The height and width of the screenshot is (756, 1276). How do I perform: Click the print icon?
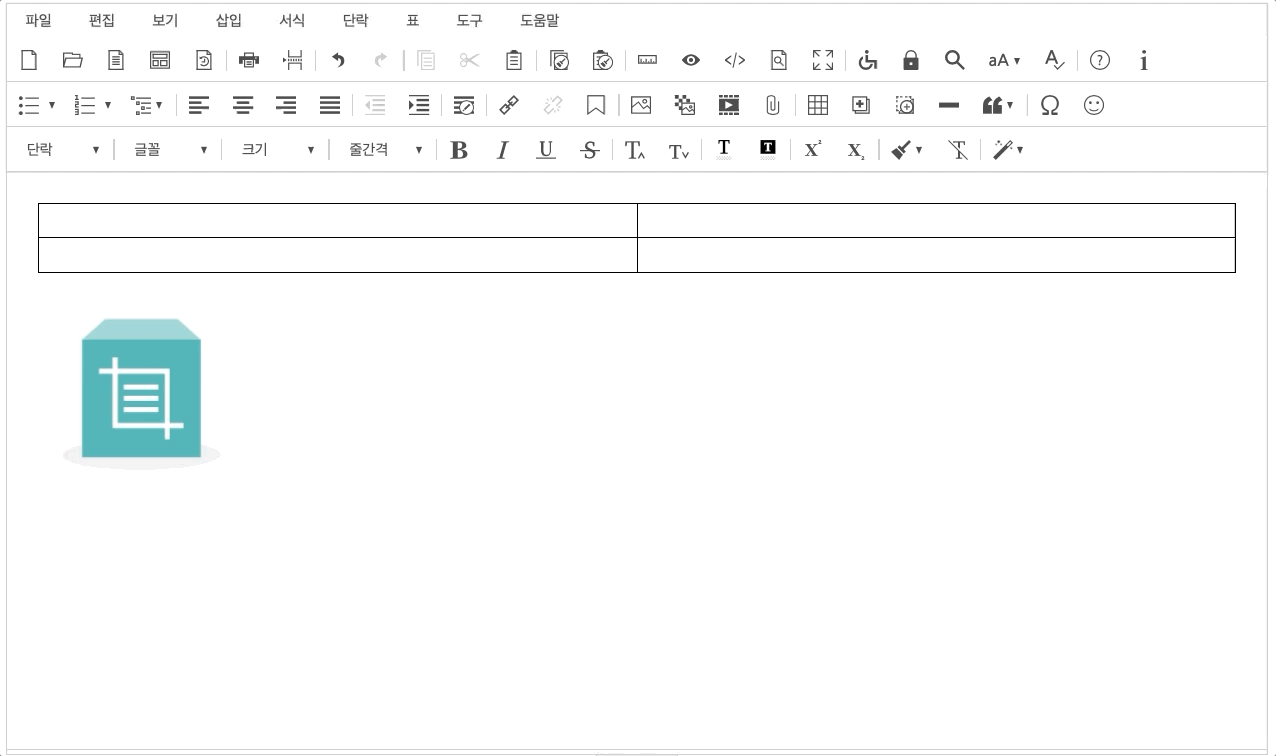[249, 61]
